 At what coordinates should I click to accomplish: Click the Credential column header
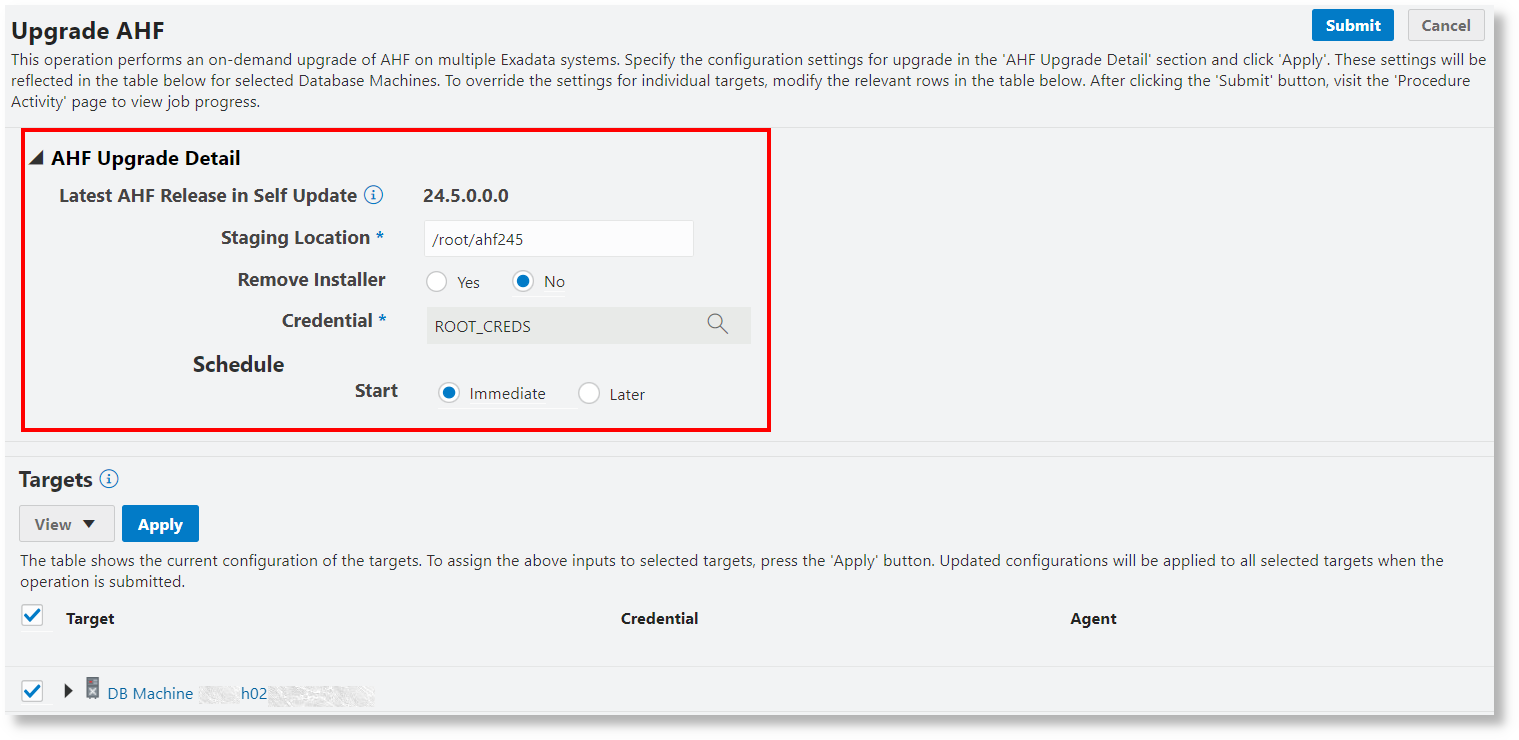(659, 619)
